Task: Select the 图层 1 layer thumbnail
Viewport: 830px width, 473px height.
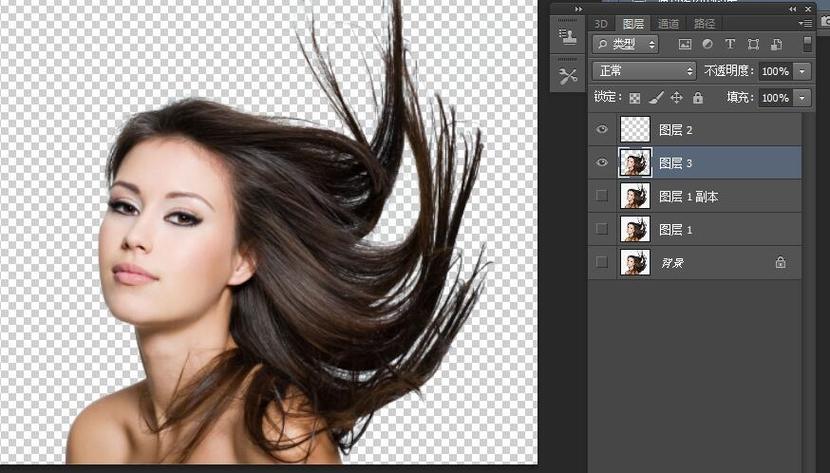Action: pos(635,229)
